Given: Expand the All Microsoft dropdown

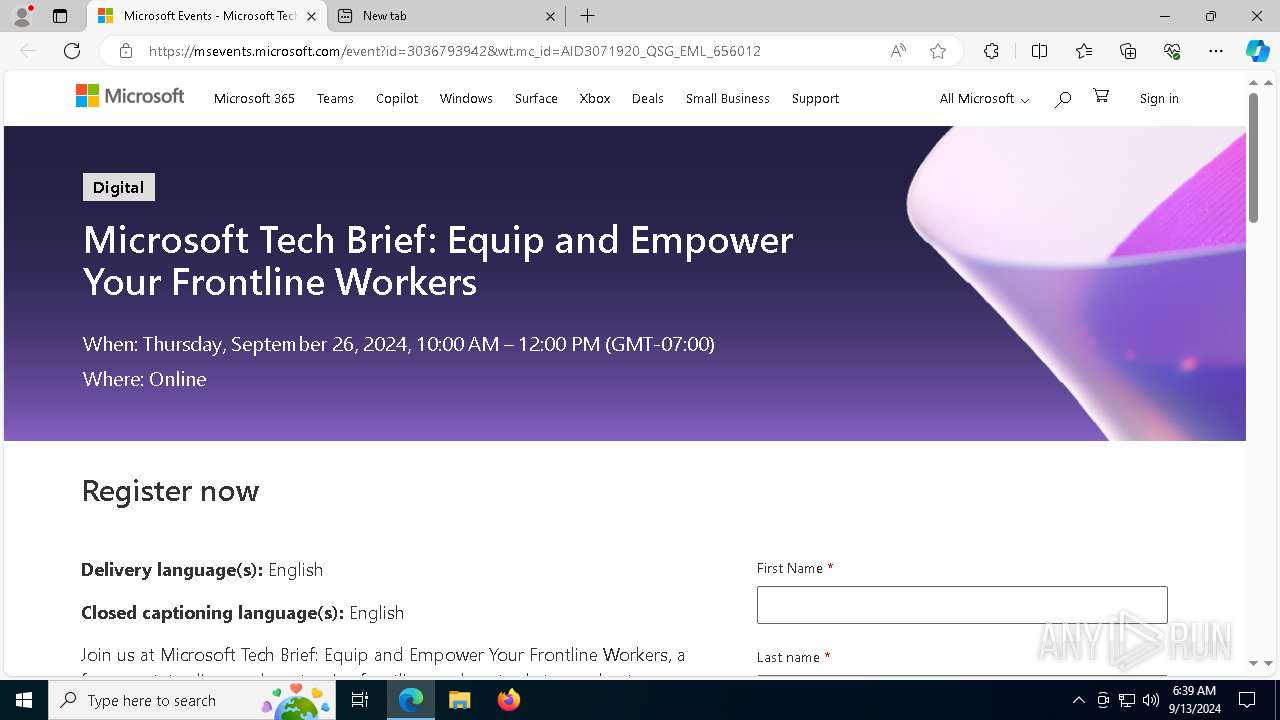Looking at the screenshot, I should (x=984, y=98).
